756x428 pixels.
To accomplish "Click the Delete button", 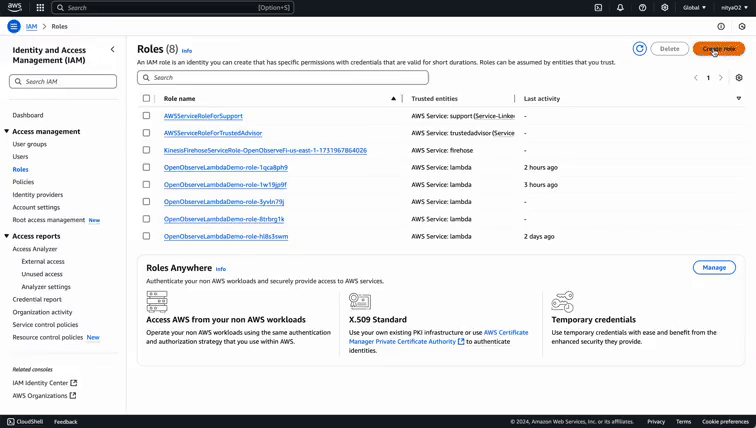I will pyautogui.click(x=670, y=49).
